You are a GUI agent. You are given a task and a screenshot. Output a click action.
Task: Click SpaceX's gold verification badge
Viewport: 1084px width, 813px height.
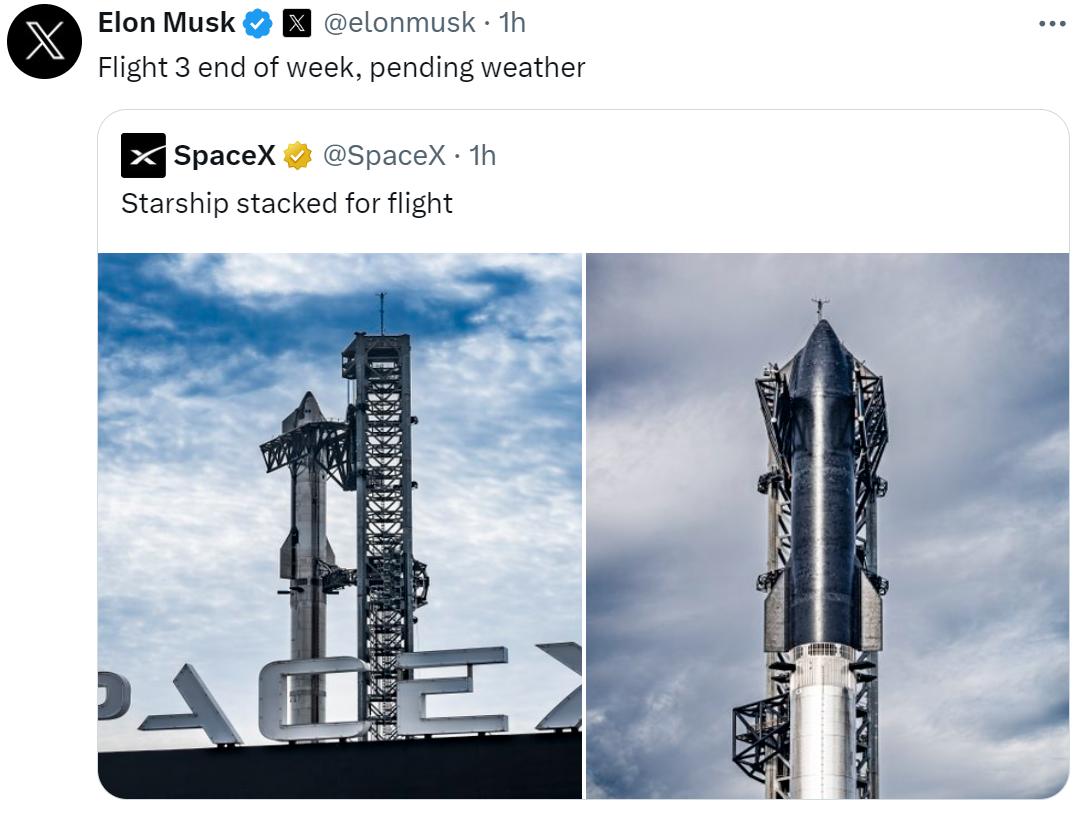(298, 155)
